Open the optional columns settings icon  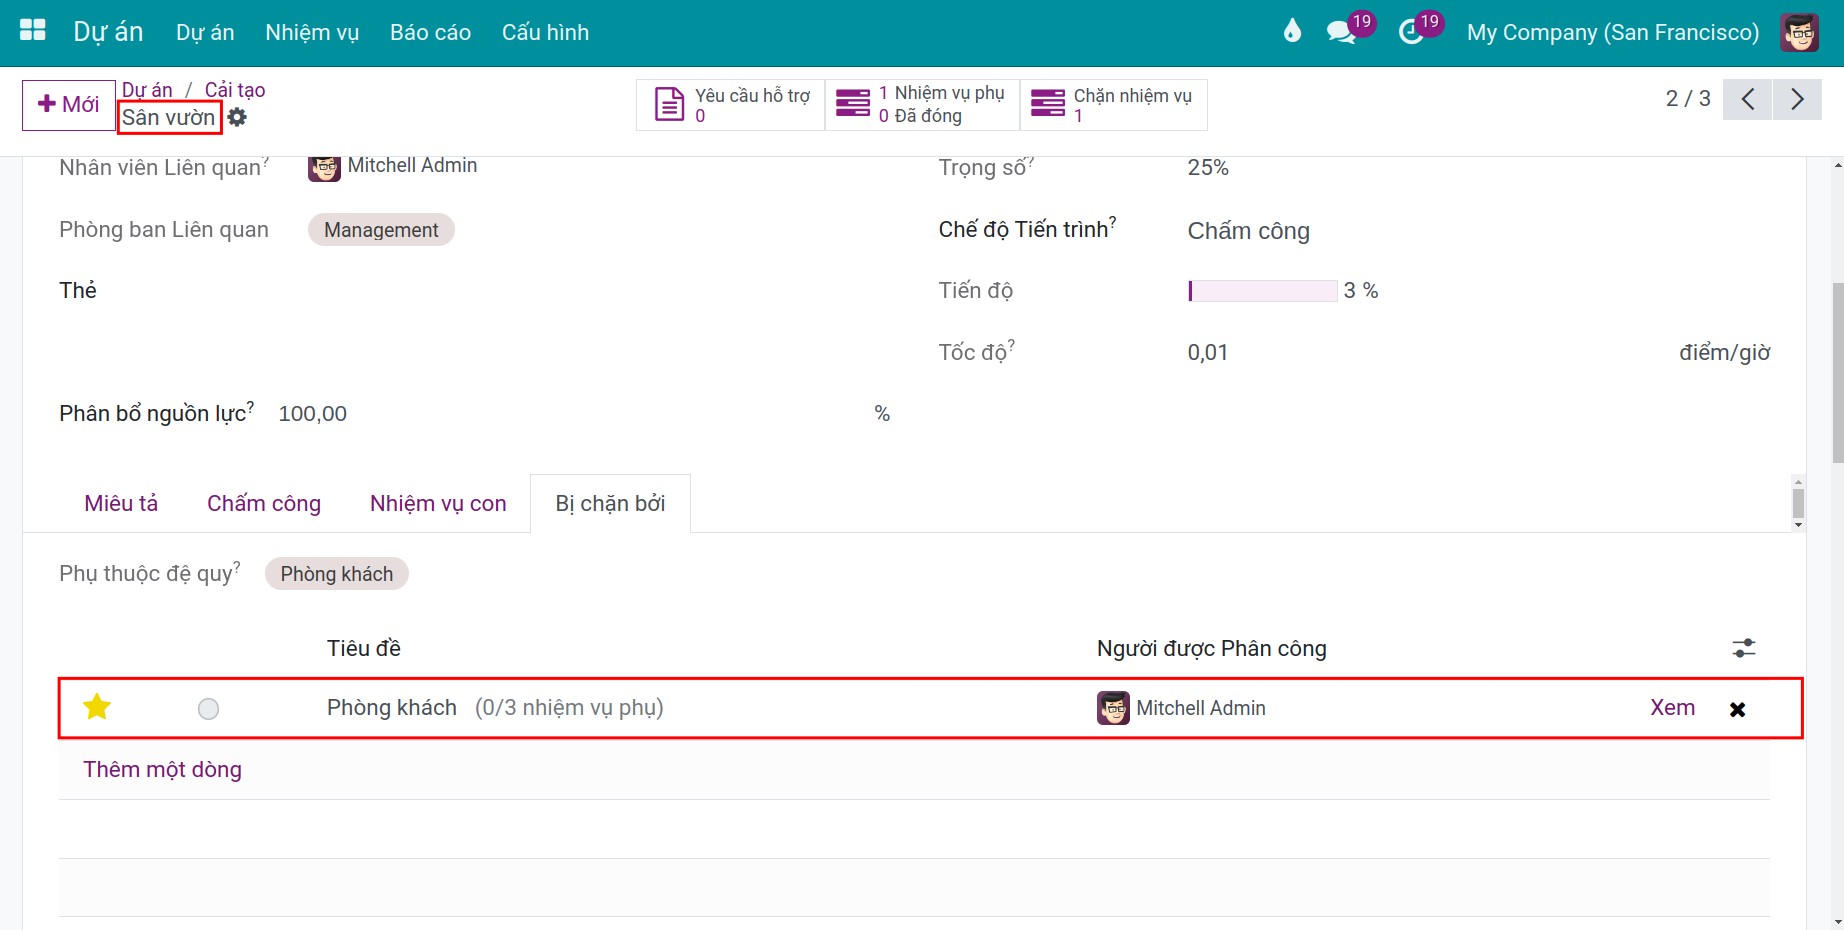1744,648
